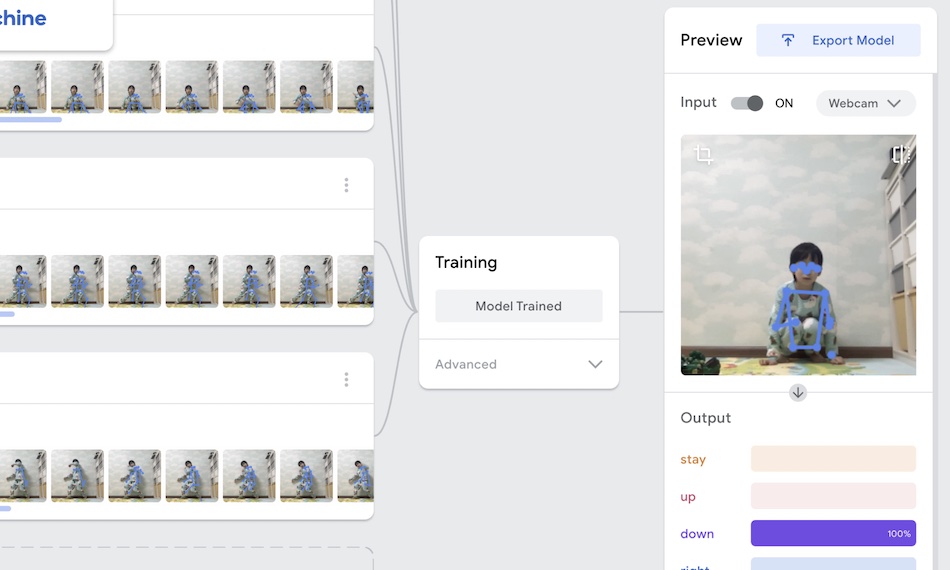Click the upload arrow icon in Export Model
Screen dimensions: 950x570
coord(787,41)
